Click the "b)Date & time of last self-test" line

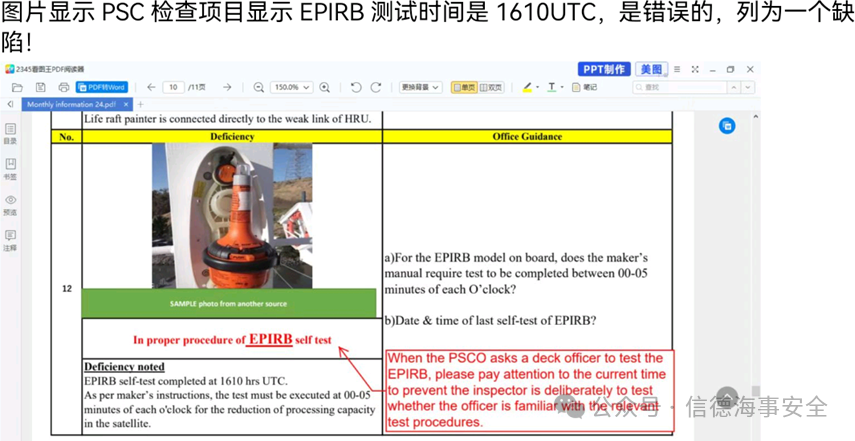point(490,321)
